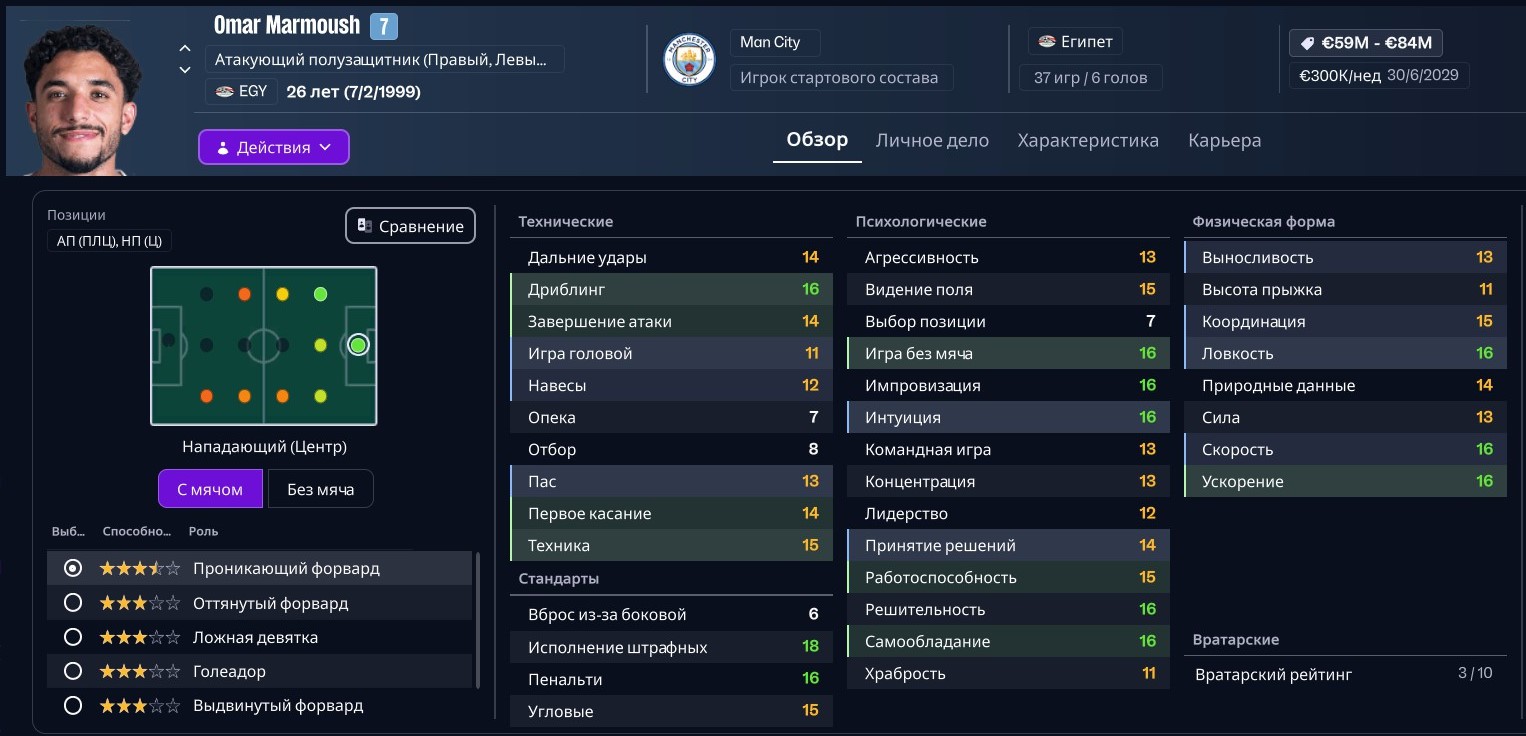Select the highlighted striker position dot on pitch
Image resolution: width=1526 pixels, height=736 pixels.
358,345
